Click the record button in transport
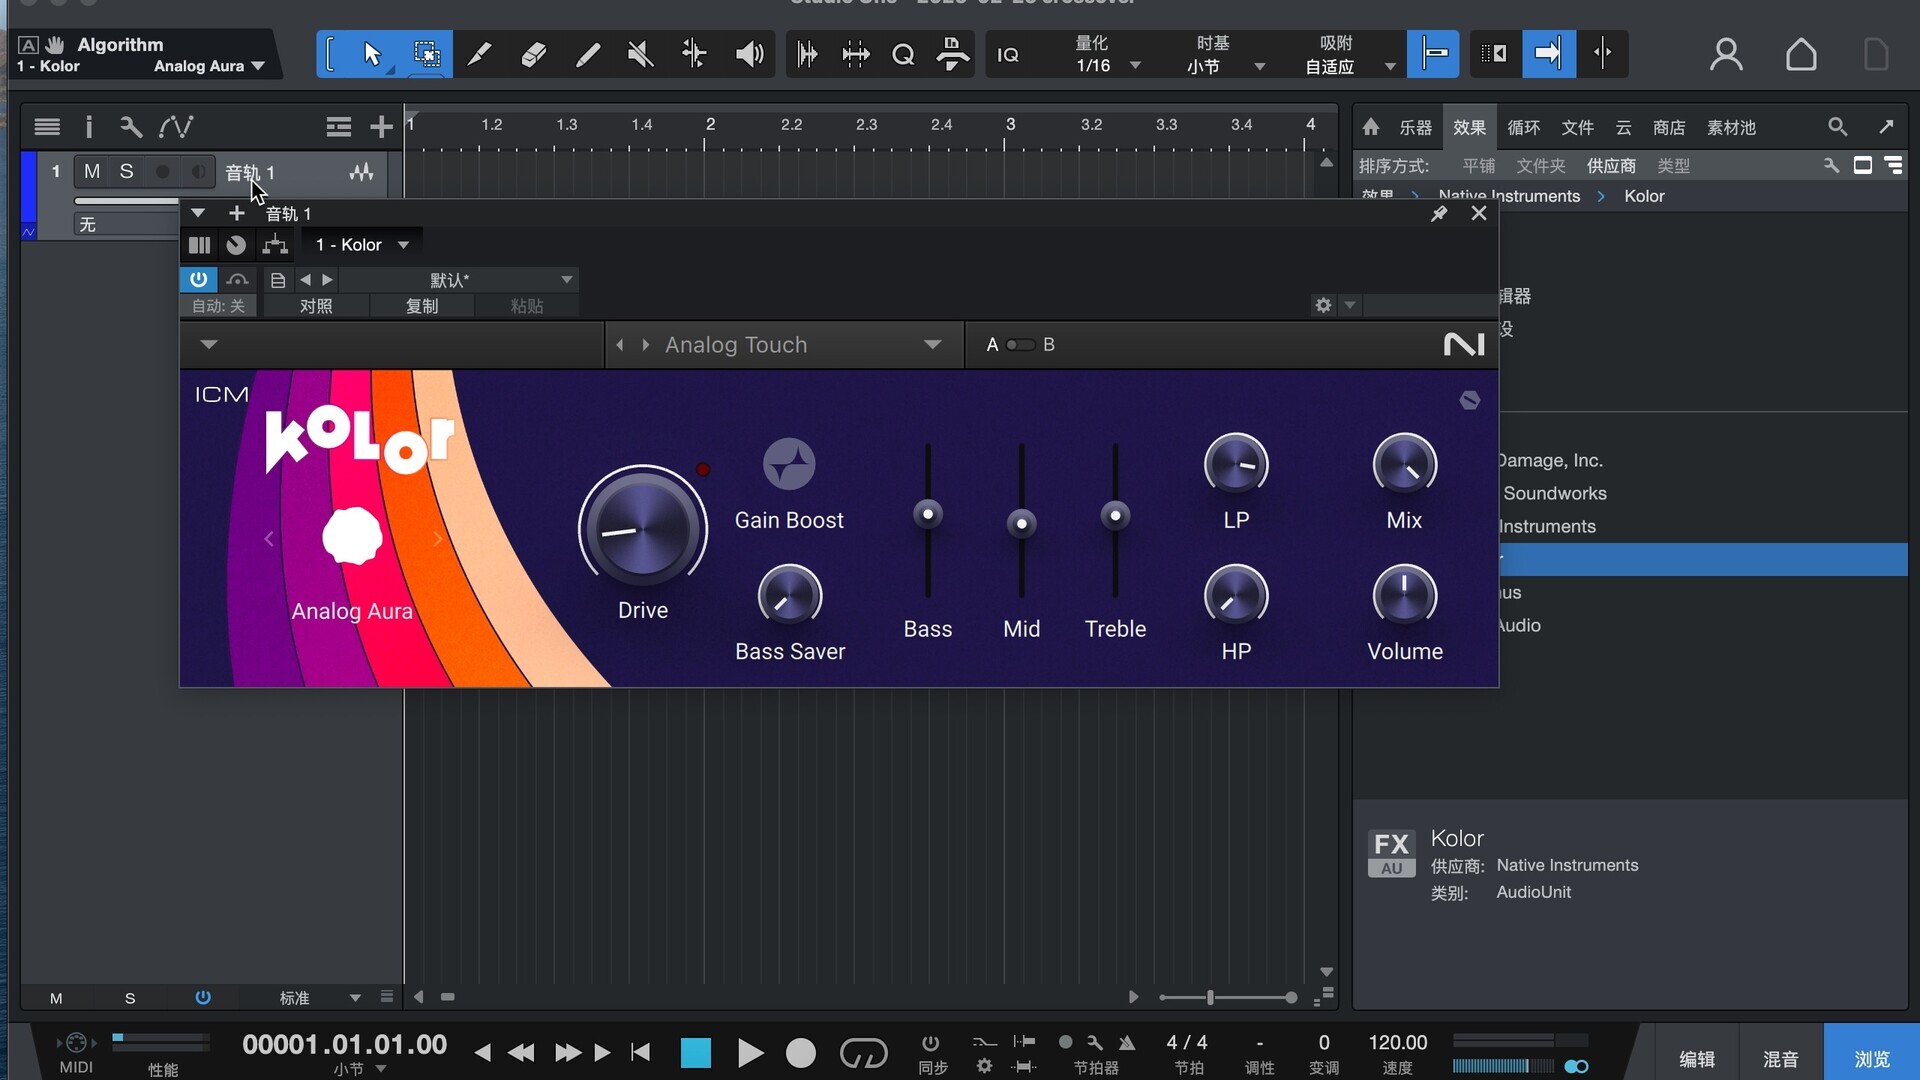The height and width of the screenshot is (1080, 1920). coord(801,1053)
